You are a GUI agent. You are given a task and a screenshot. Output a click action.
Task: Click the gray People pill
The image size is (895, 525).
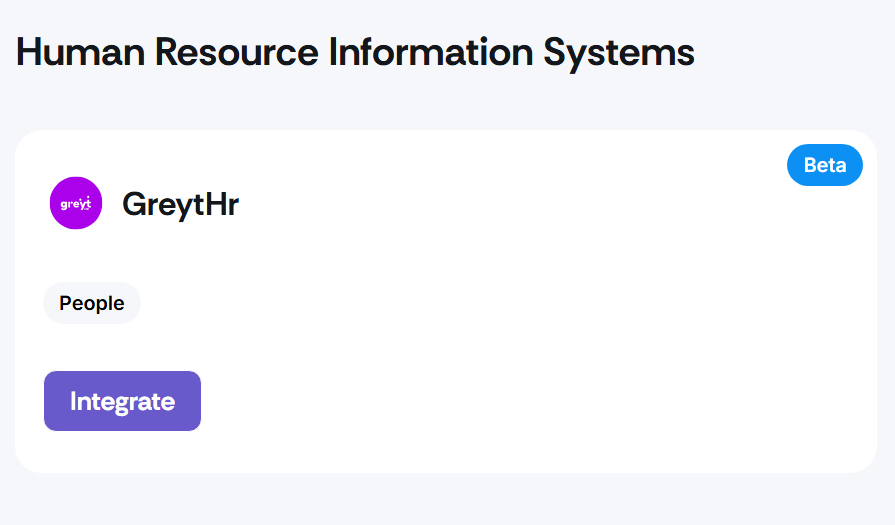(92, 303)
